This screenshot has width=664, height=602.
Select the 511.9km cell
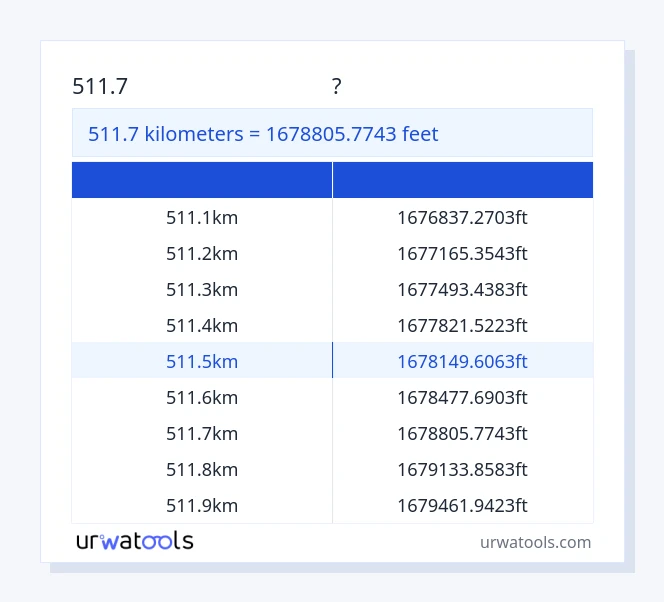pos(202,505)
